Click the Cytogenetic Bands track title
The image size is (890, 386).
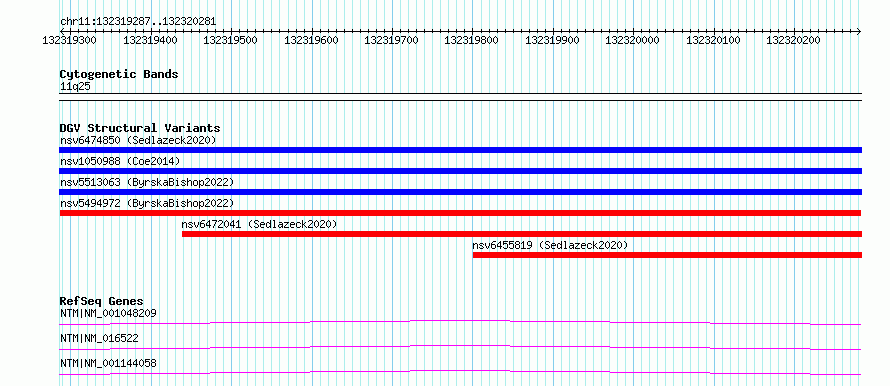[119, 74]
